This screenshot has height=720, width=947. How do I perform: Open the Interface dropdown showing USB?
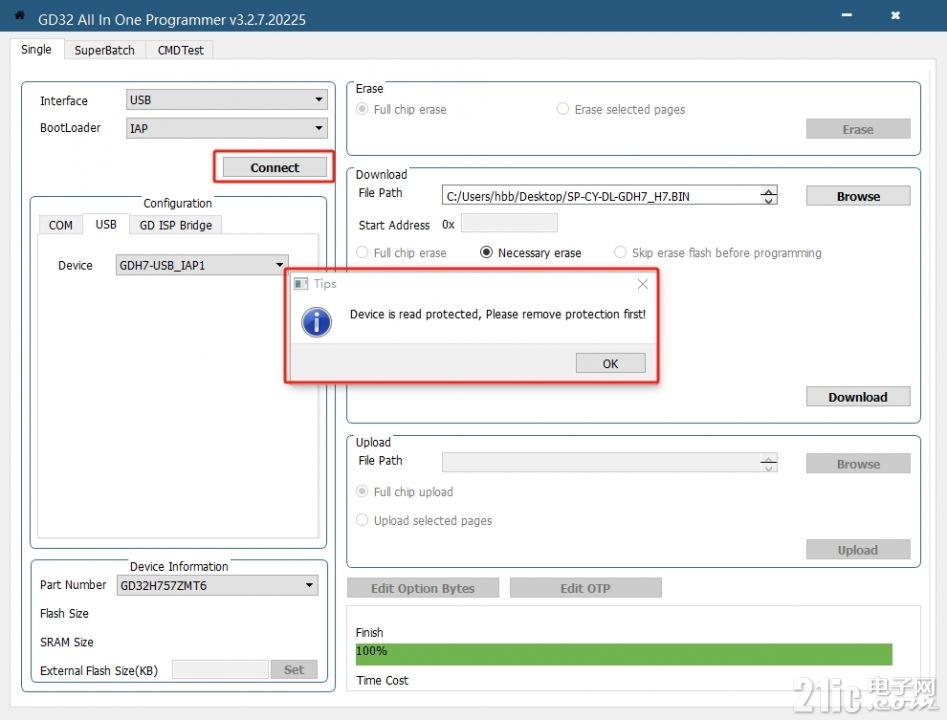click(226, 100)
